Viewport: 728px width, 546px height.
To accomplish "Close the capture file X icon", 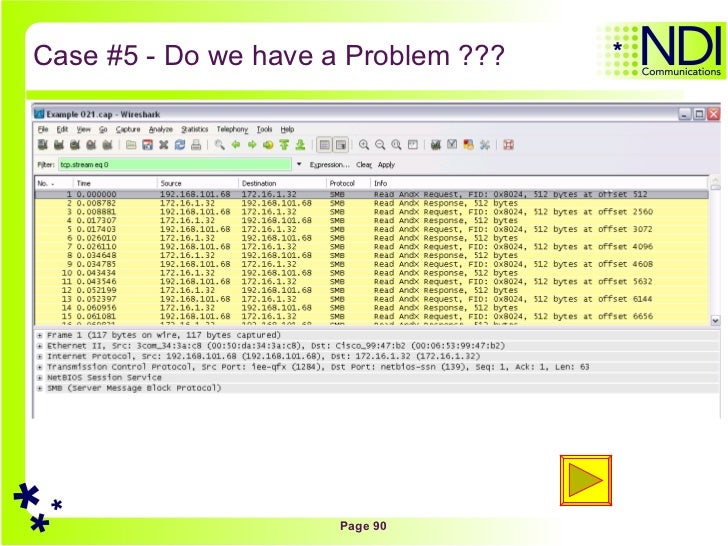I will 163,145.
